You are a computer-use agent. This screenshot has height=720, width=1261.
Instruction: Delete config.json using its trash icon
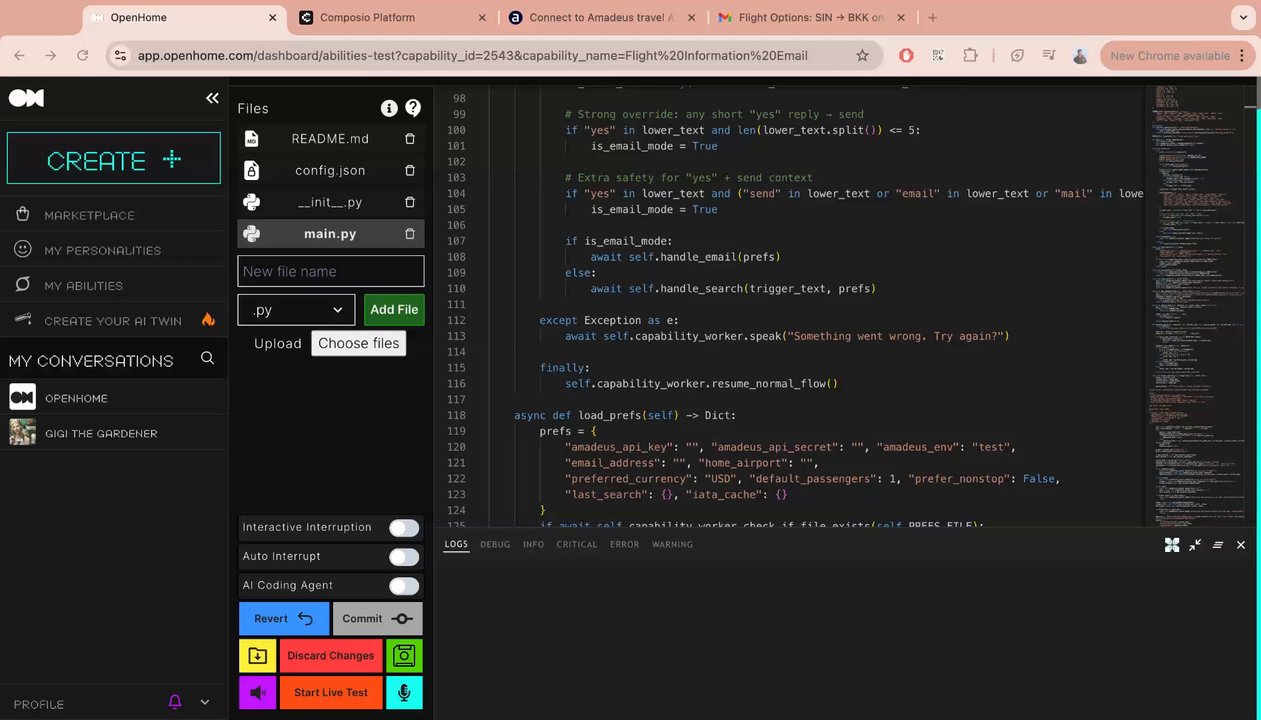point(410,170)
